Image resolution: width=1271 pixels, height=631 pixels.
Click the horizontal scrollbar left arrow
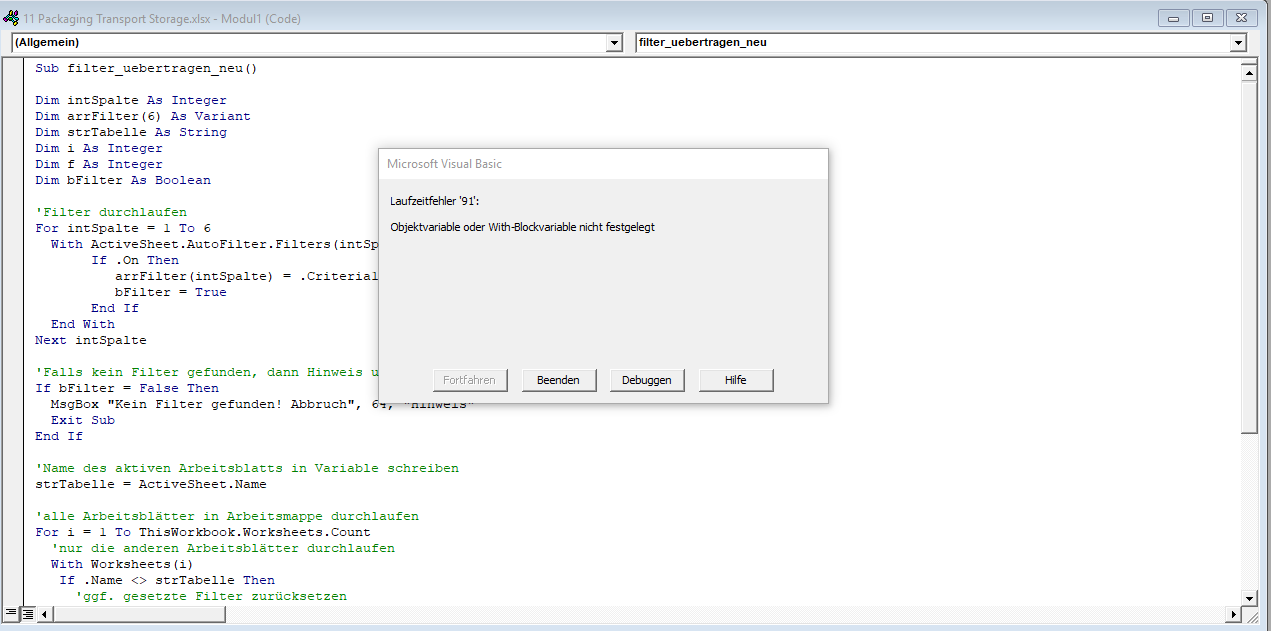pyautogui.click(x=45, y=612)
